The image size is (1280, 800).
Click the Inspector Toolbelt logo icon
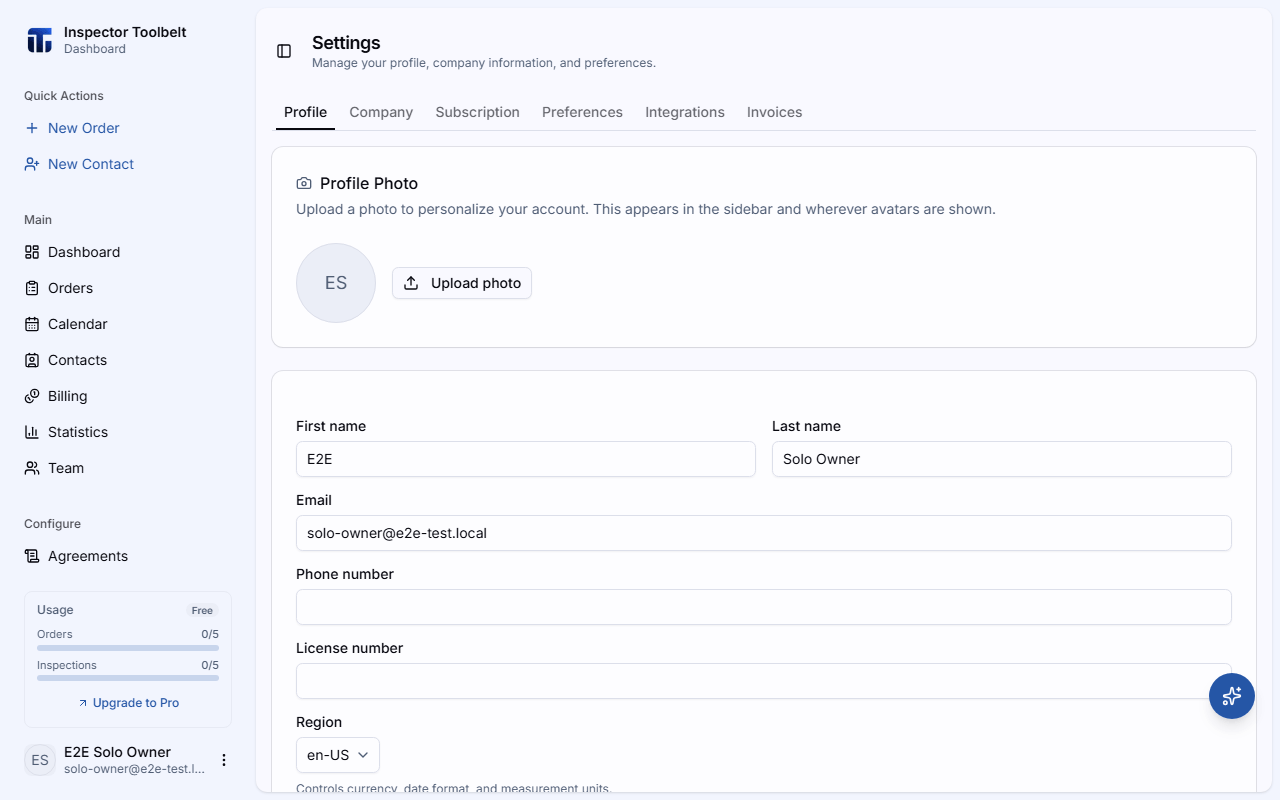(39, 40)
